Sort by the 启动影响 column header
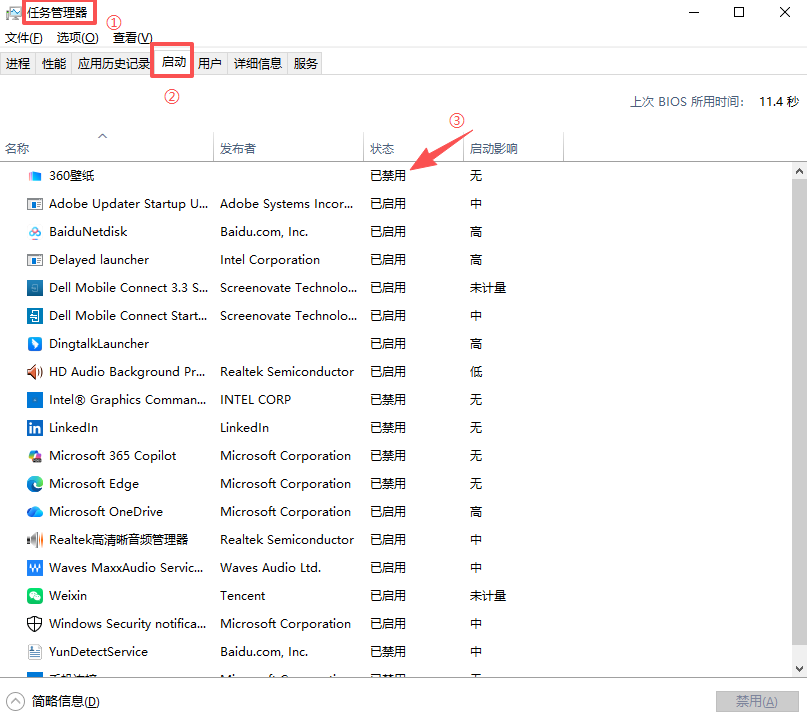The height and width of the screenshot is (726, 807). (x=513, y=147)
